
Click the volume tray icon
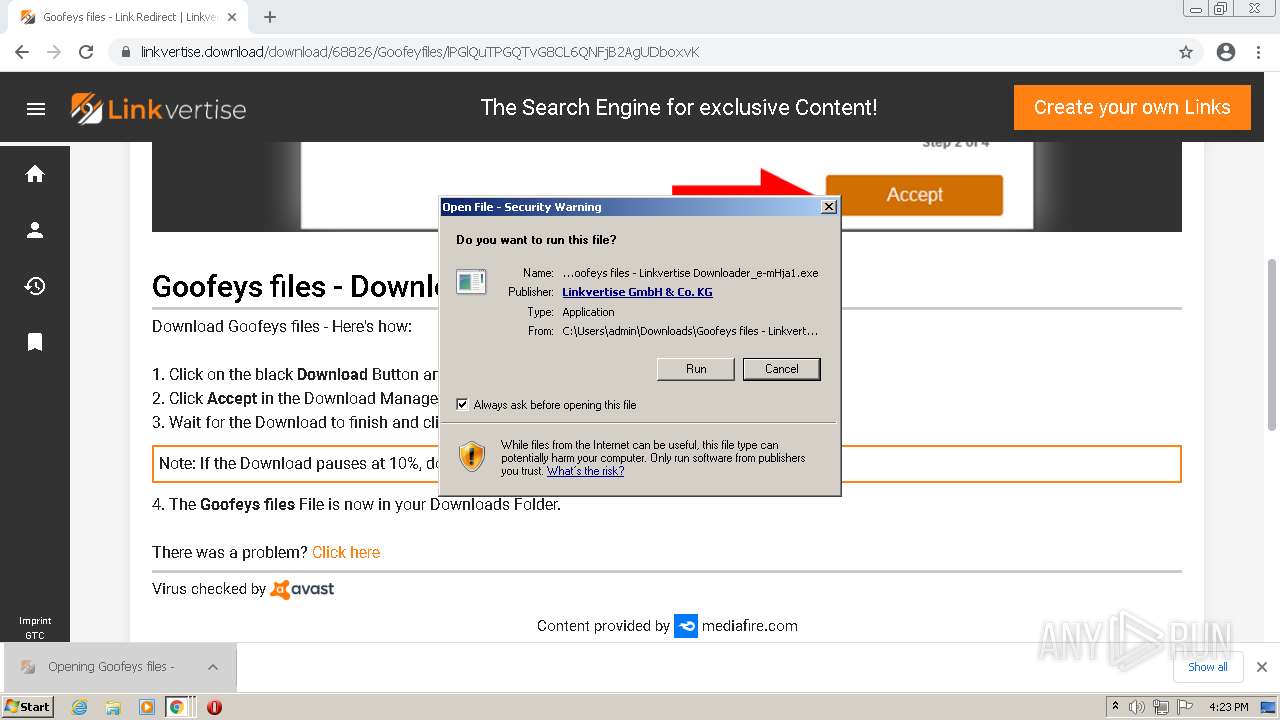pos(1137,707)
